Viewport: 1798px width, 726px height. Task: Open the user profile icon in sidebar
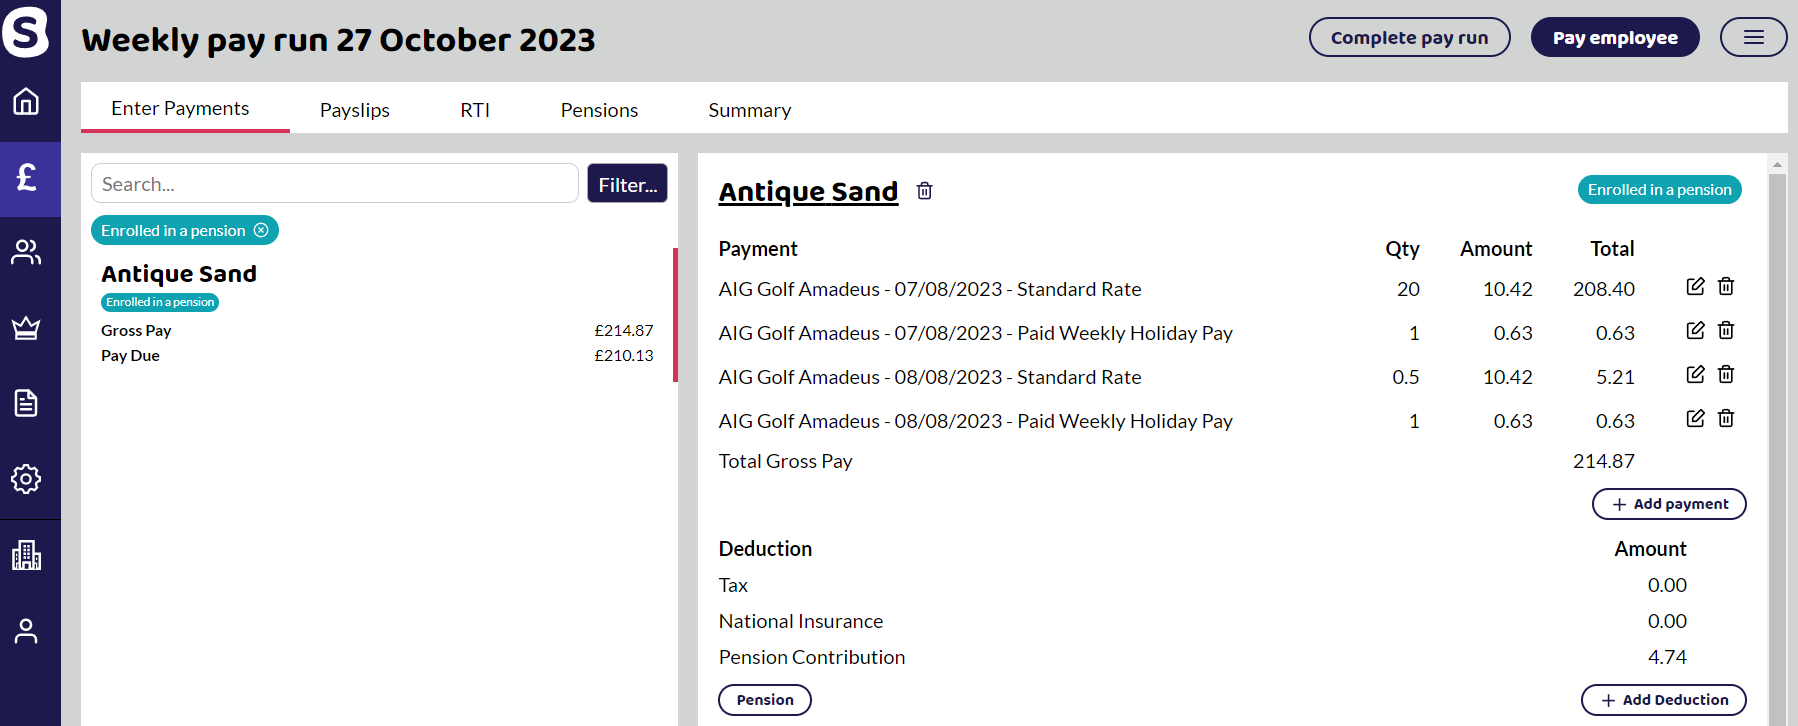[x=26, y=631]
